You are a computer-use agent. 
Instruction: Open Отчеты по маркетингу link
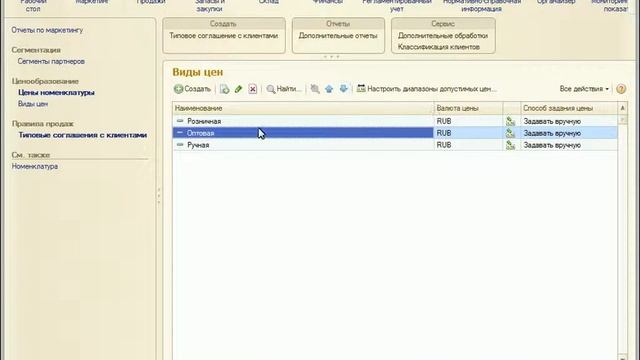[47, 30]
